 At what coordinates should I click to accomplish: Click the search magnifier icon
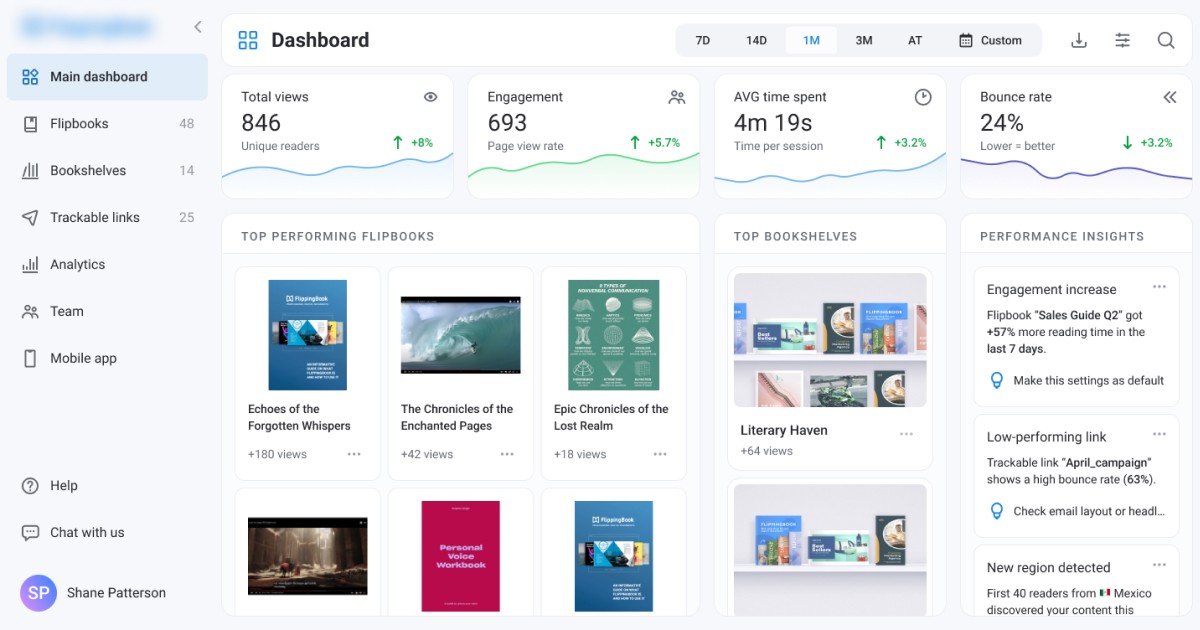coord(1166,41)
